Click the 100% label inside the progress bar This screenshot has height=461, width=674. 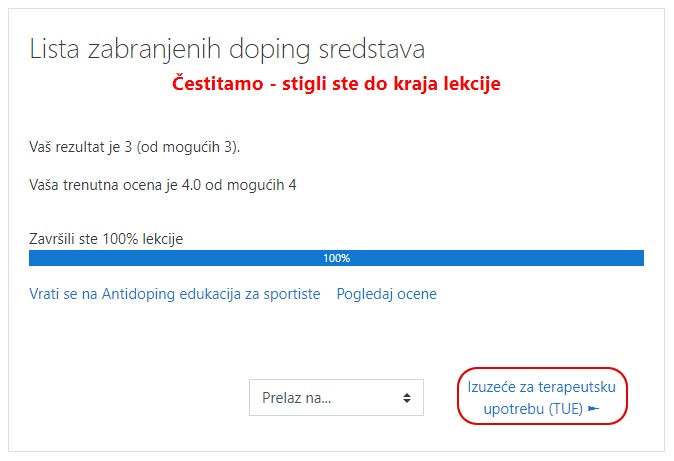[x=336, y=258]
